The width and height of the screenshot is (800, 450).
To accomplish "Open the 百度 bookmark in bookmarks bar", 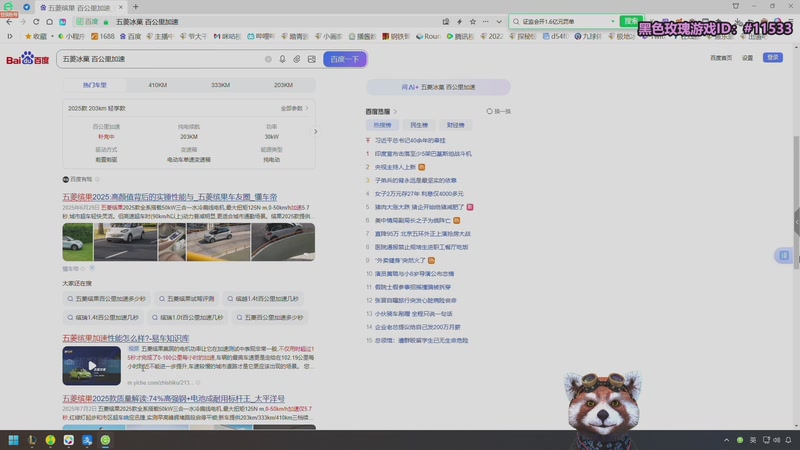I will pyautogui.click(x=131, y=36).
